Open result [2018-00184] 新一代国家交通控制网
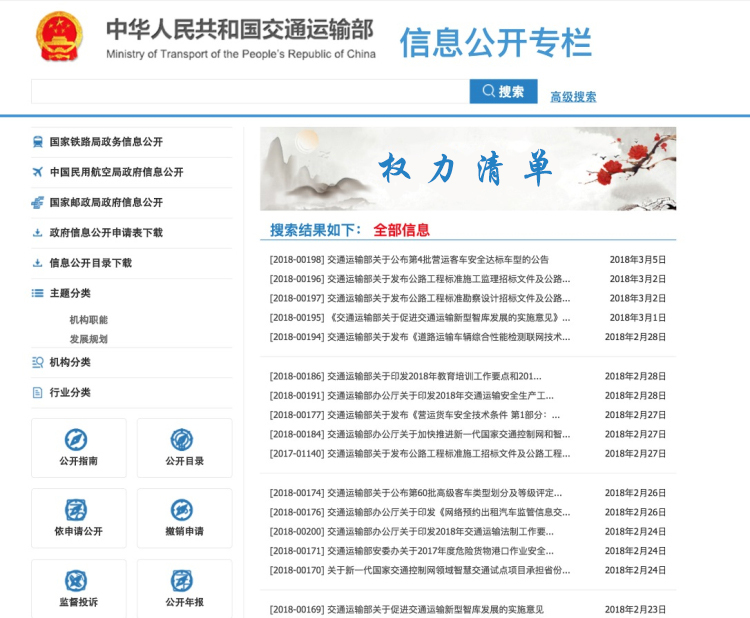 419,434
